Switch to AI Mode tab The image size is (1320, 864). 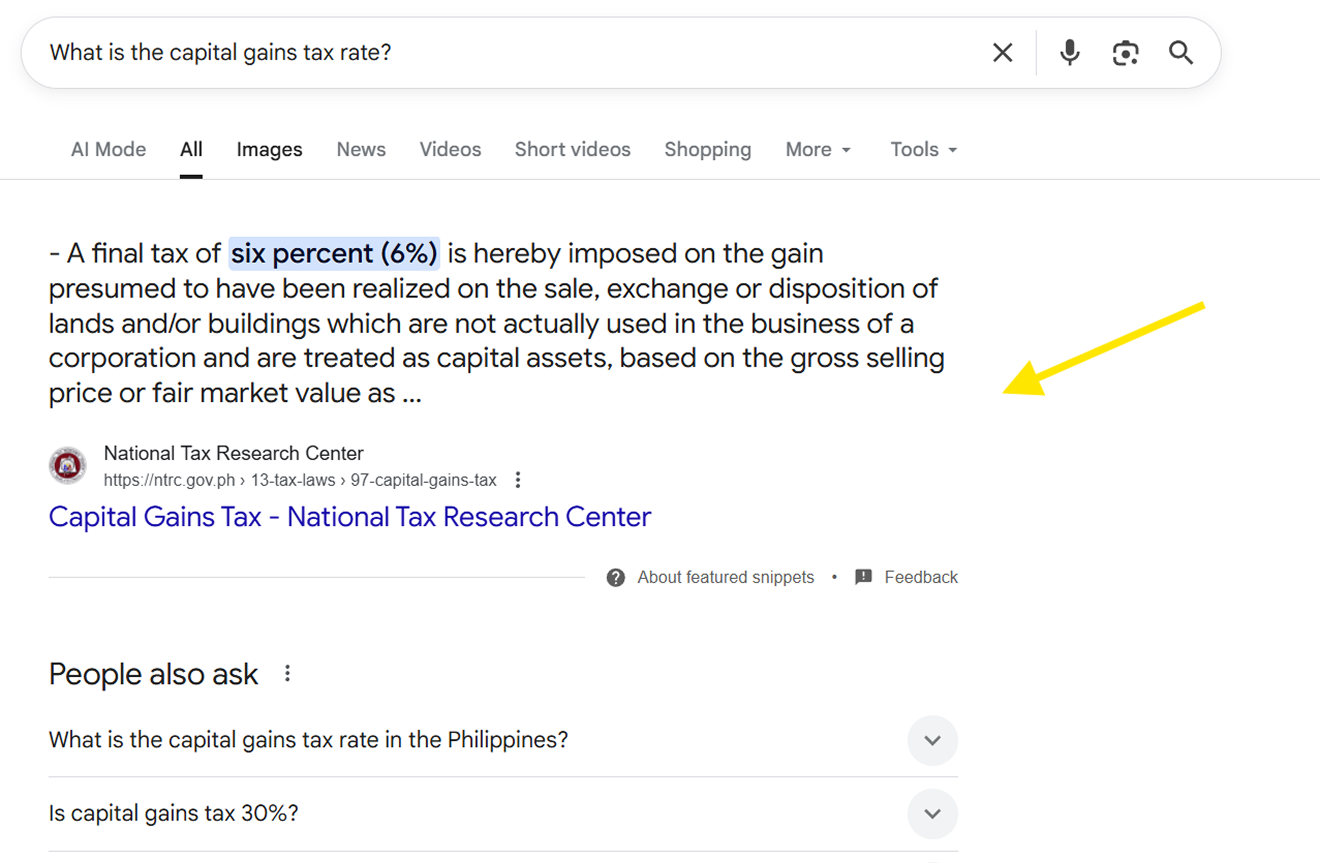coord(108,150)
